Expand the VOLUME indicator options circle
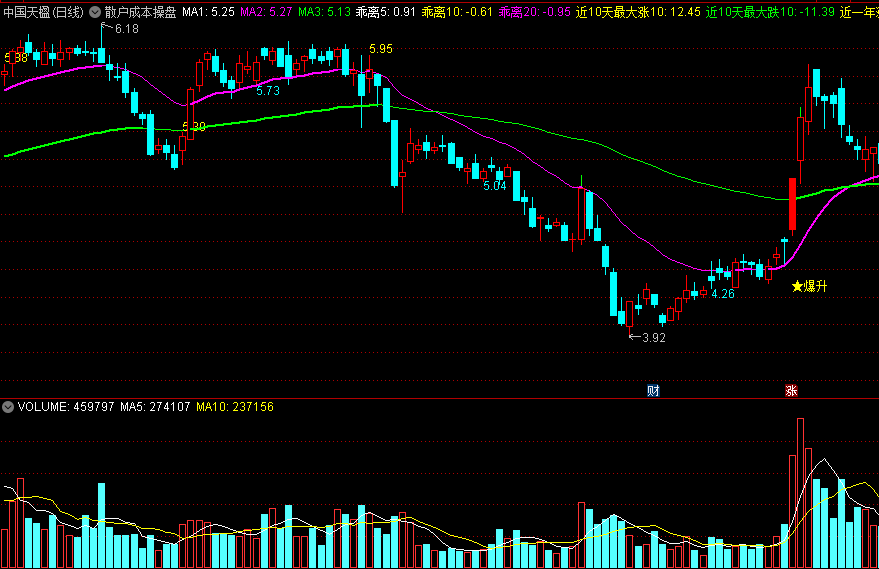Viewport: 879px width, 569px height. (x=8, y=407)
